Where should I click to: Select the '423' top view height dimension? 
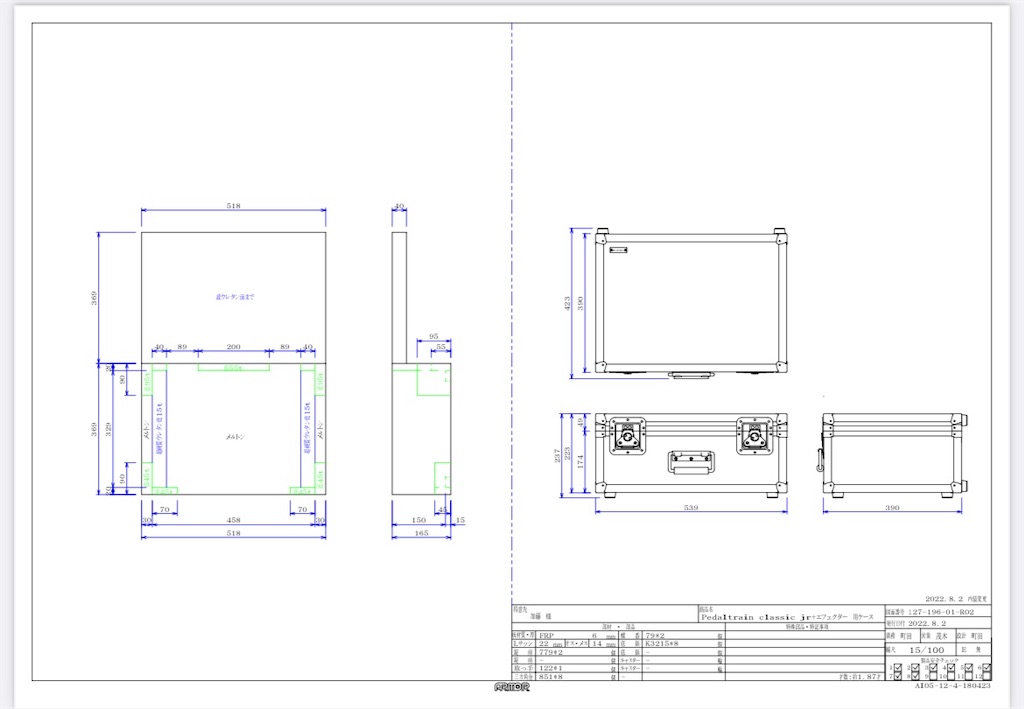coord(568,303)
